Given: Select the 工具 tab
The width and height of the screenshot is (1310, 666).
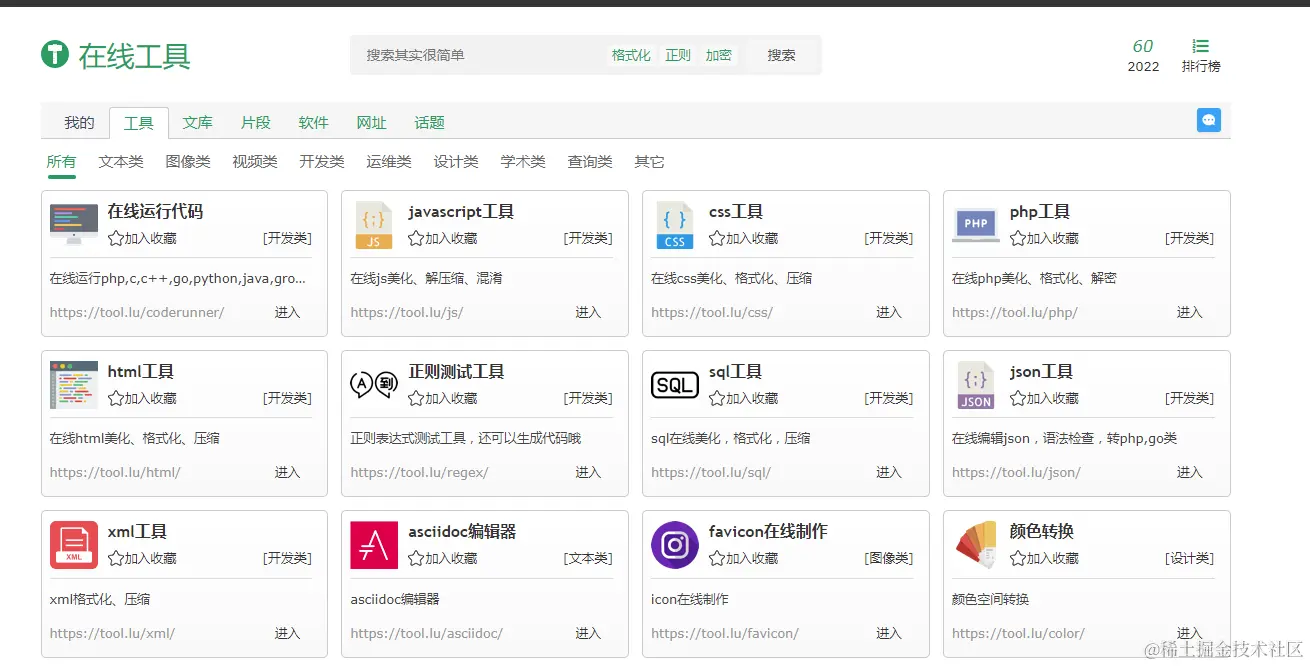Looking at the screenshot, I should click(138, 123).
